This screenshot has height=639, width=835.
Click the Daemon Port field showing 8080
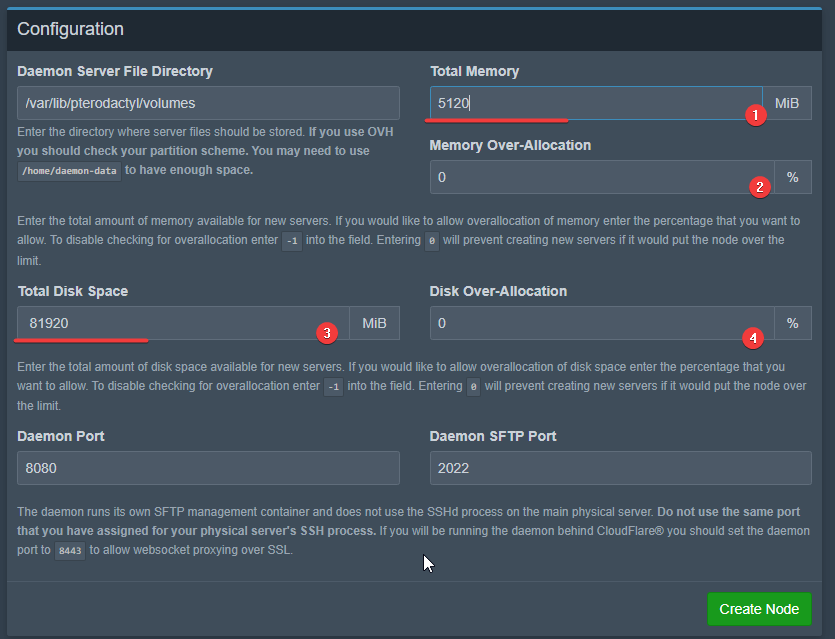tap(208, 468)
